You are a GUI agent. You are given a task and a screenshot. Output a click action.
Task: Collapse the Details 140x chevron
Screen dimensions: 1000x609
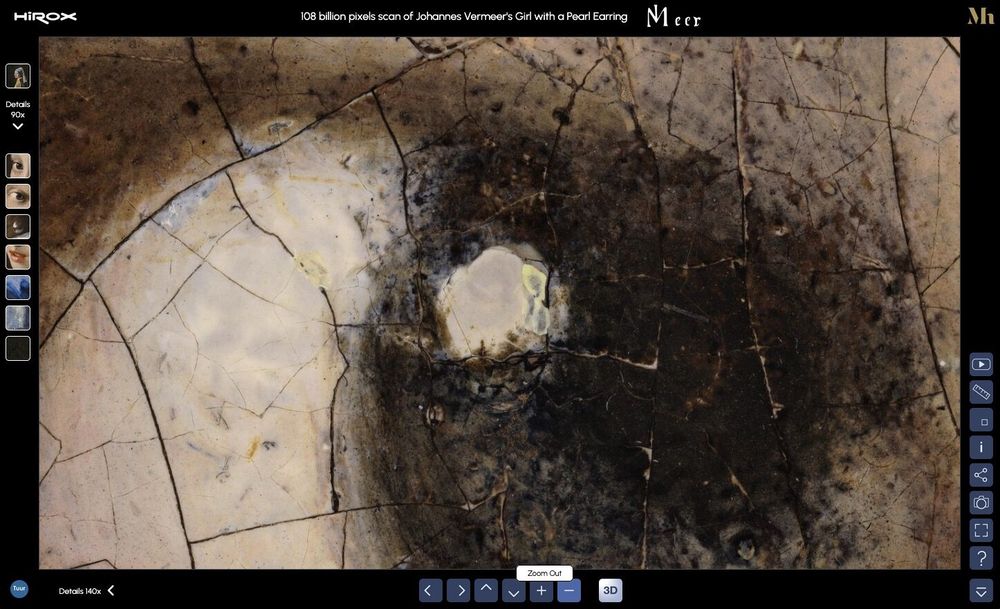(111, 591)
